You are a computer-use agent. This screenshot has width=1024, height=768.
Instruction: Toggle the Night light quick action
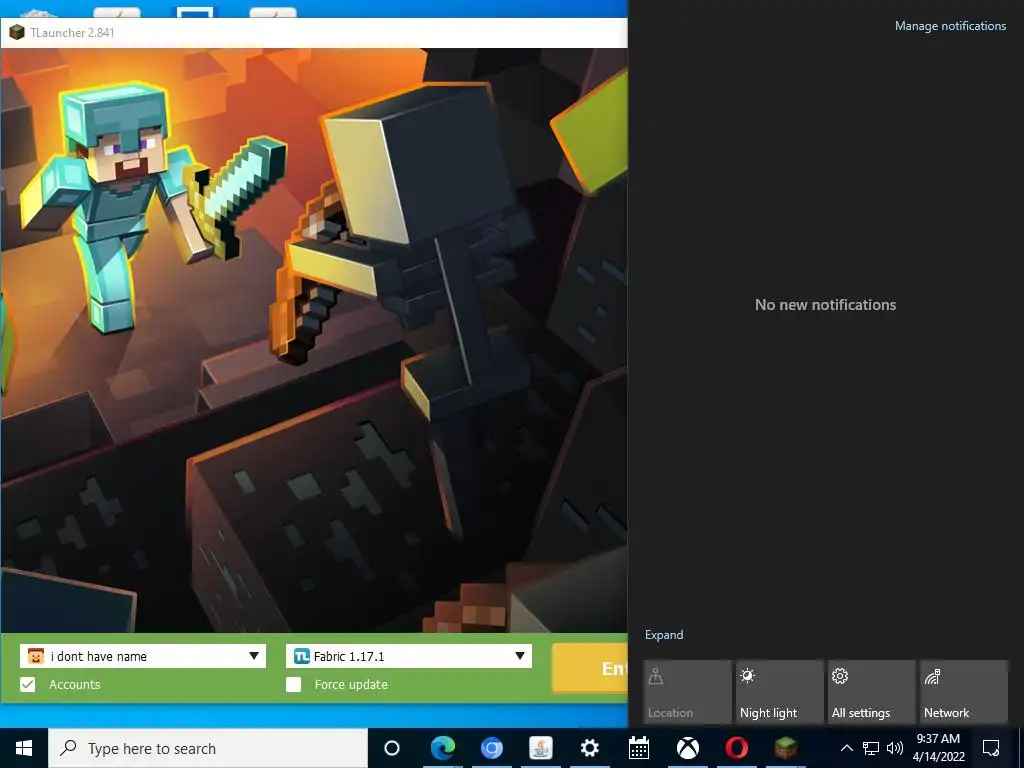point(780,692)
